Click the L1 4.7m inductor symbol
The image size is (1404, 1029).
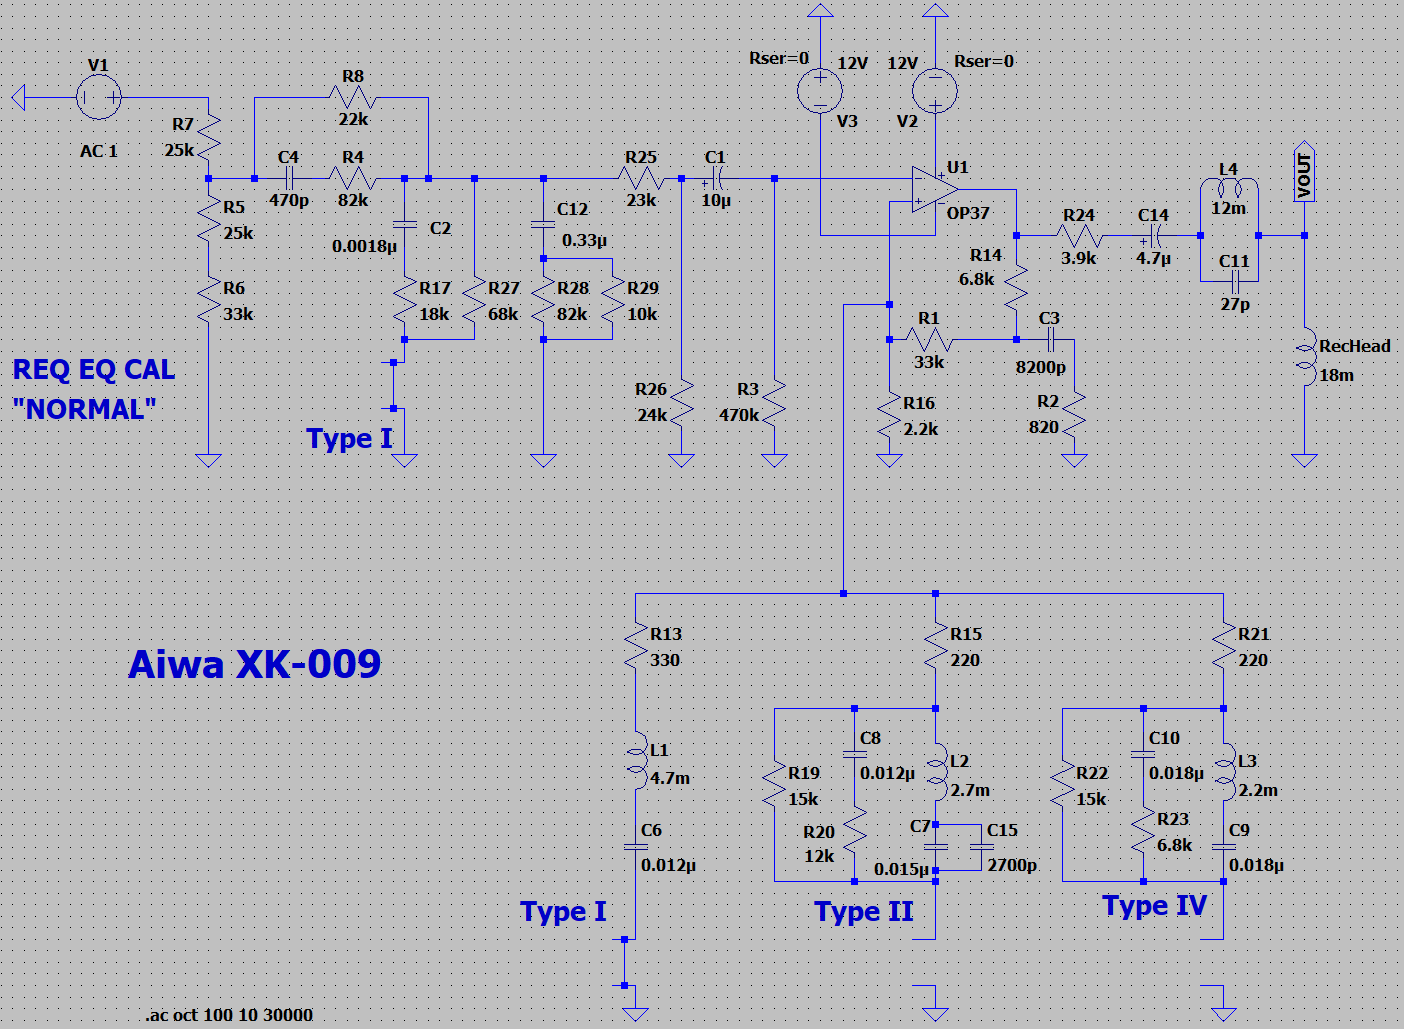coord(636,761)
